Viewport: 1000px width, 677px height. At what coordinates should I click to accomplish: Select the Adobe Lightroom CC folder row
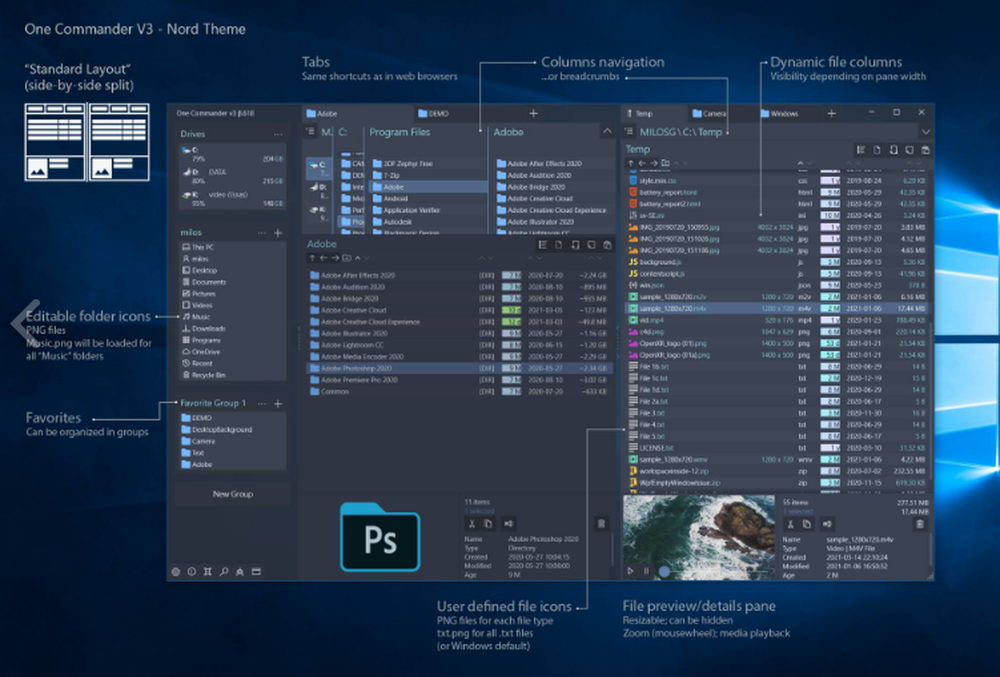[x=458, y=345]
